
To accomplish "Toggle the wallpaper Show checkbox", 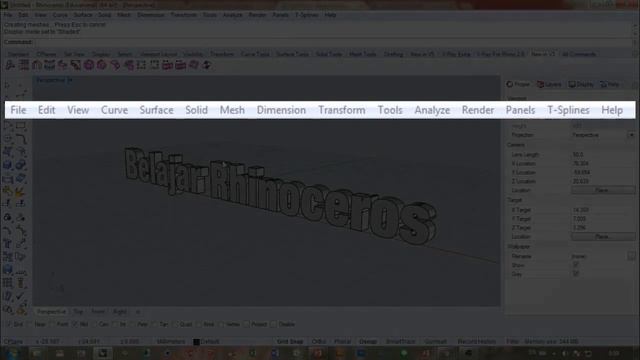I will [576, 265].
